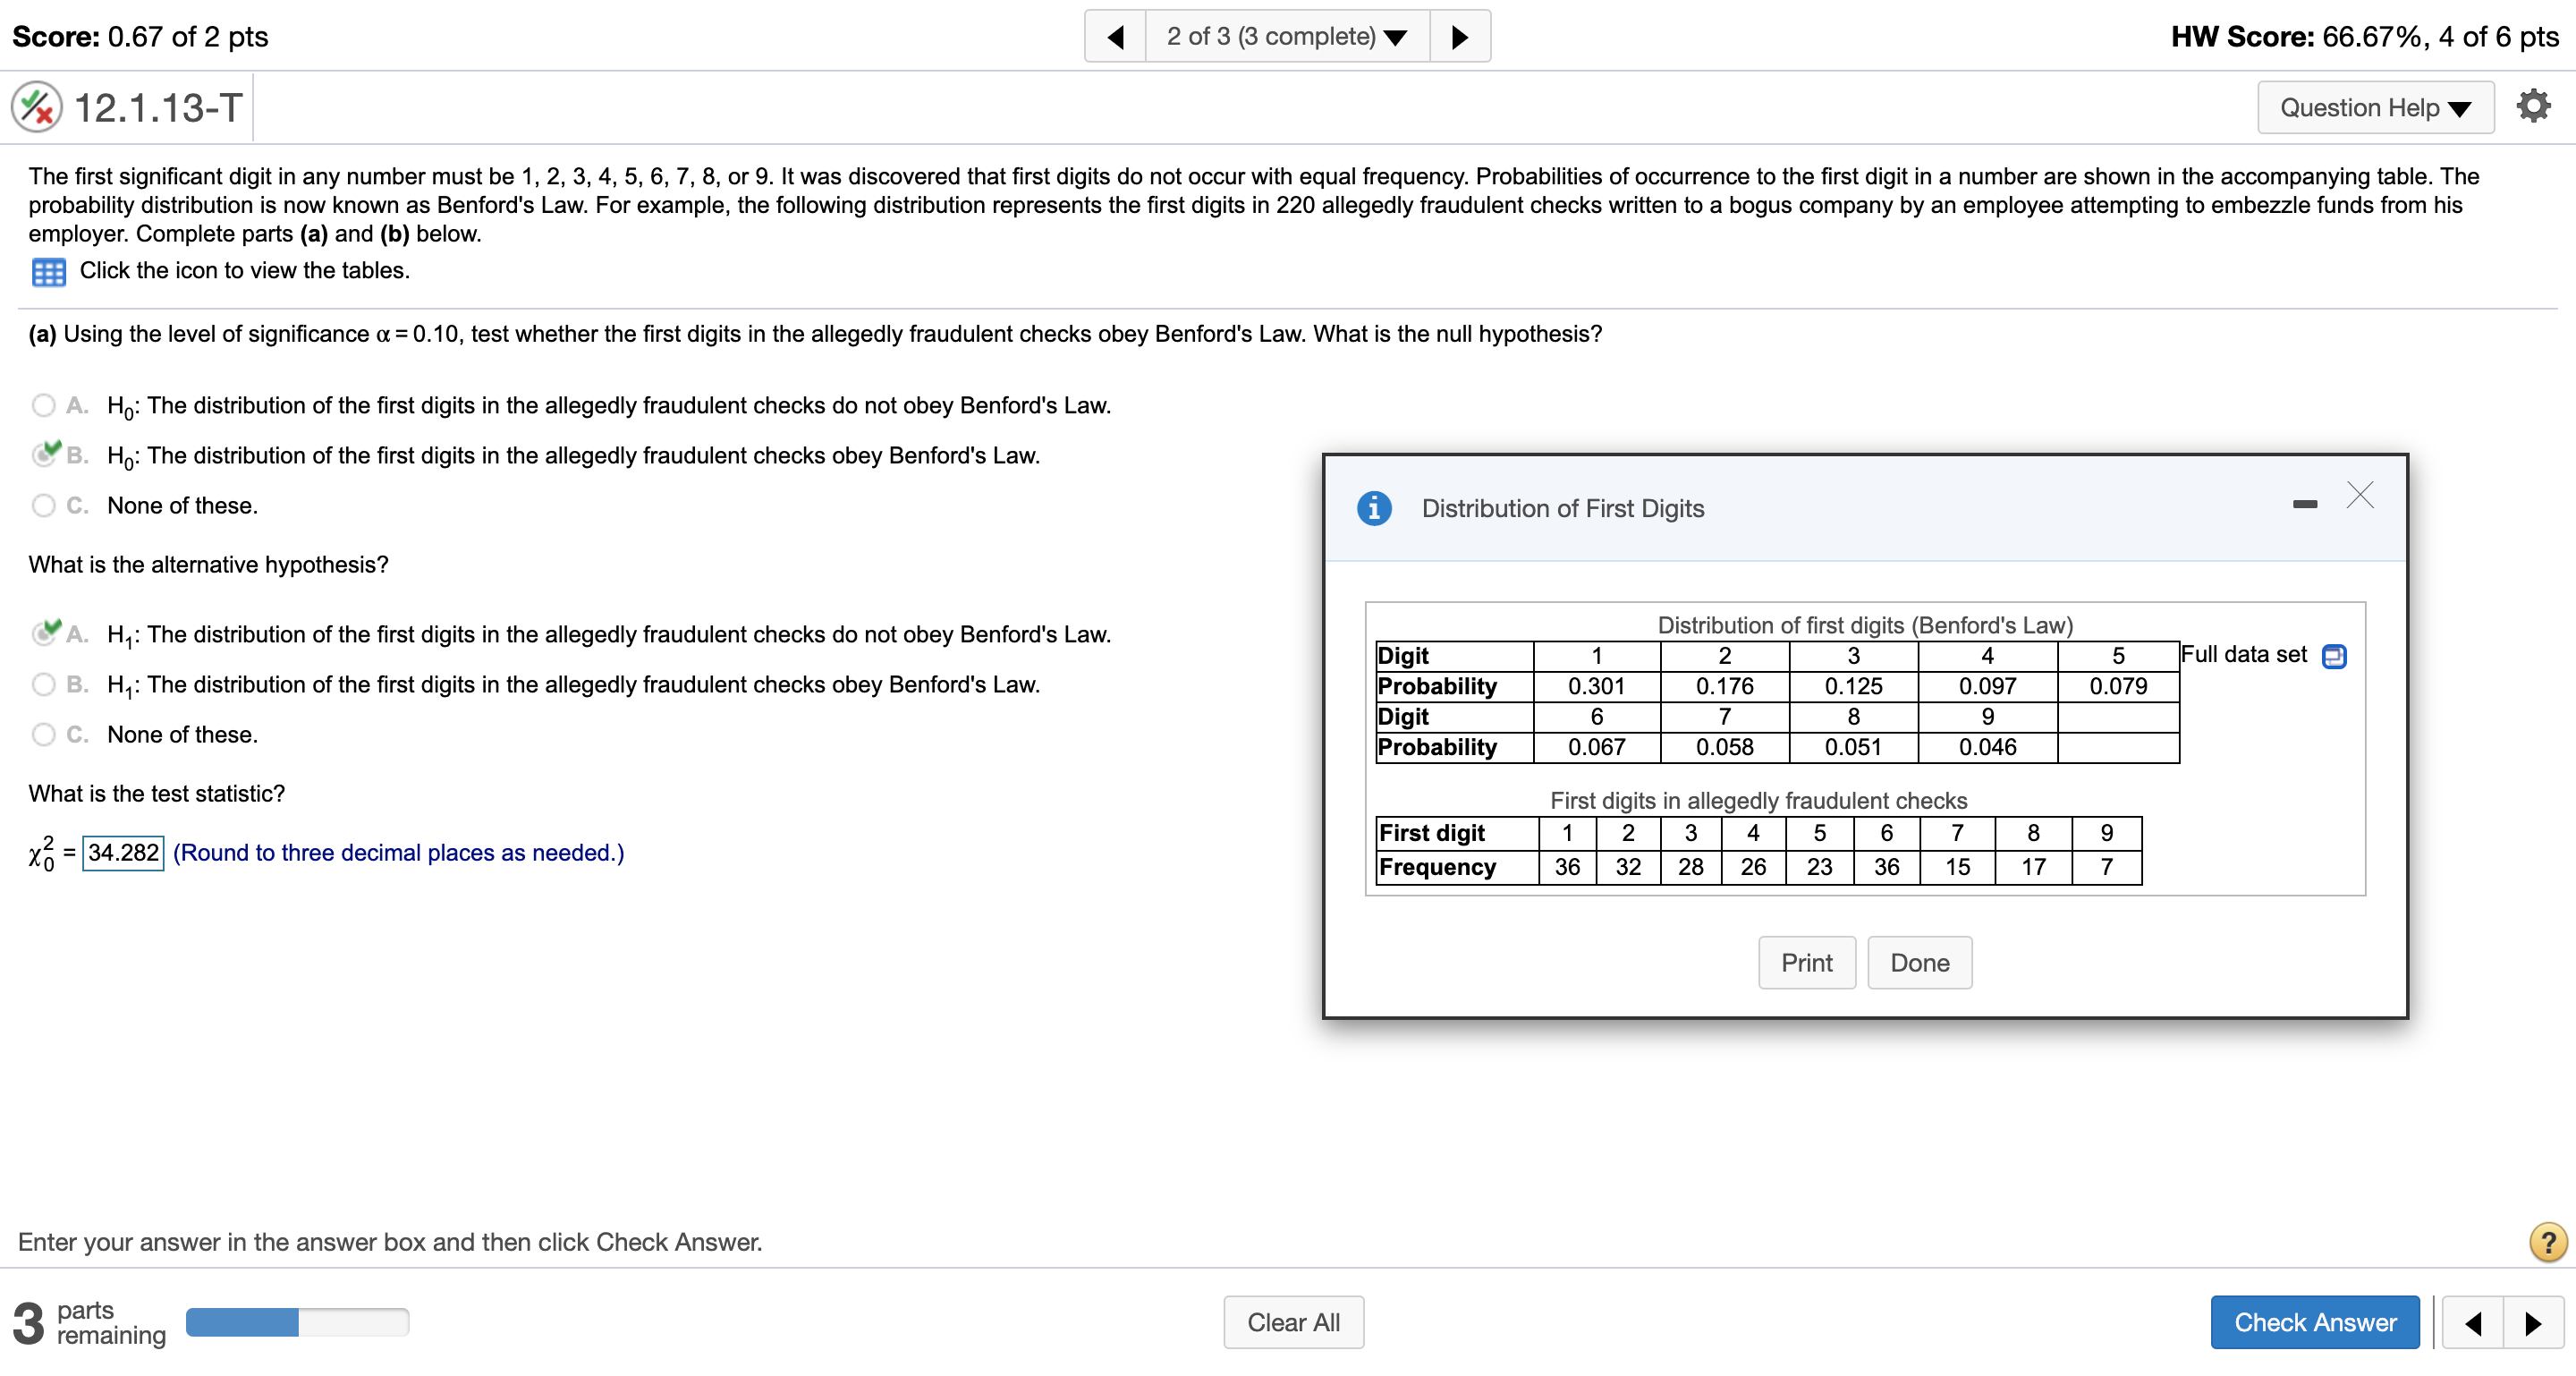Open the 2 of 3 question navigation dropdown
This screenshot has height=1376, width=2576.
(x=1287, y=35)
